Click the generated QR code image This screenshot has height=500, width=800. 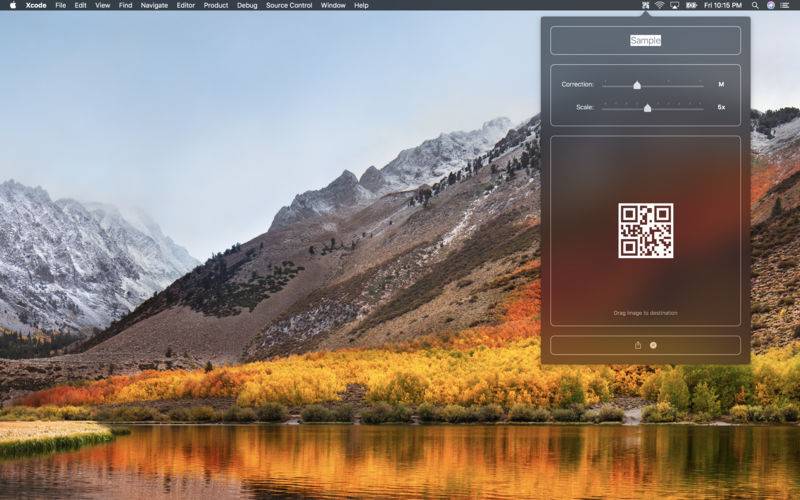coord(645,231)
